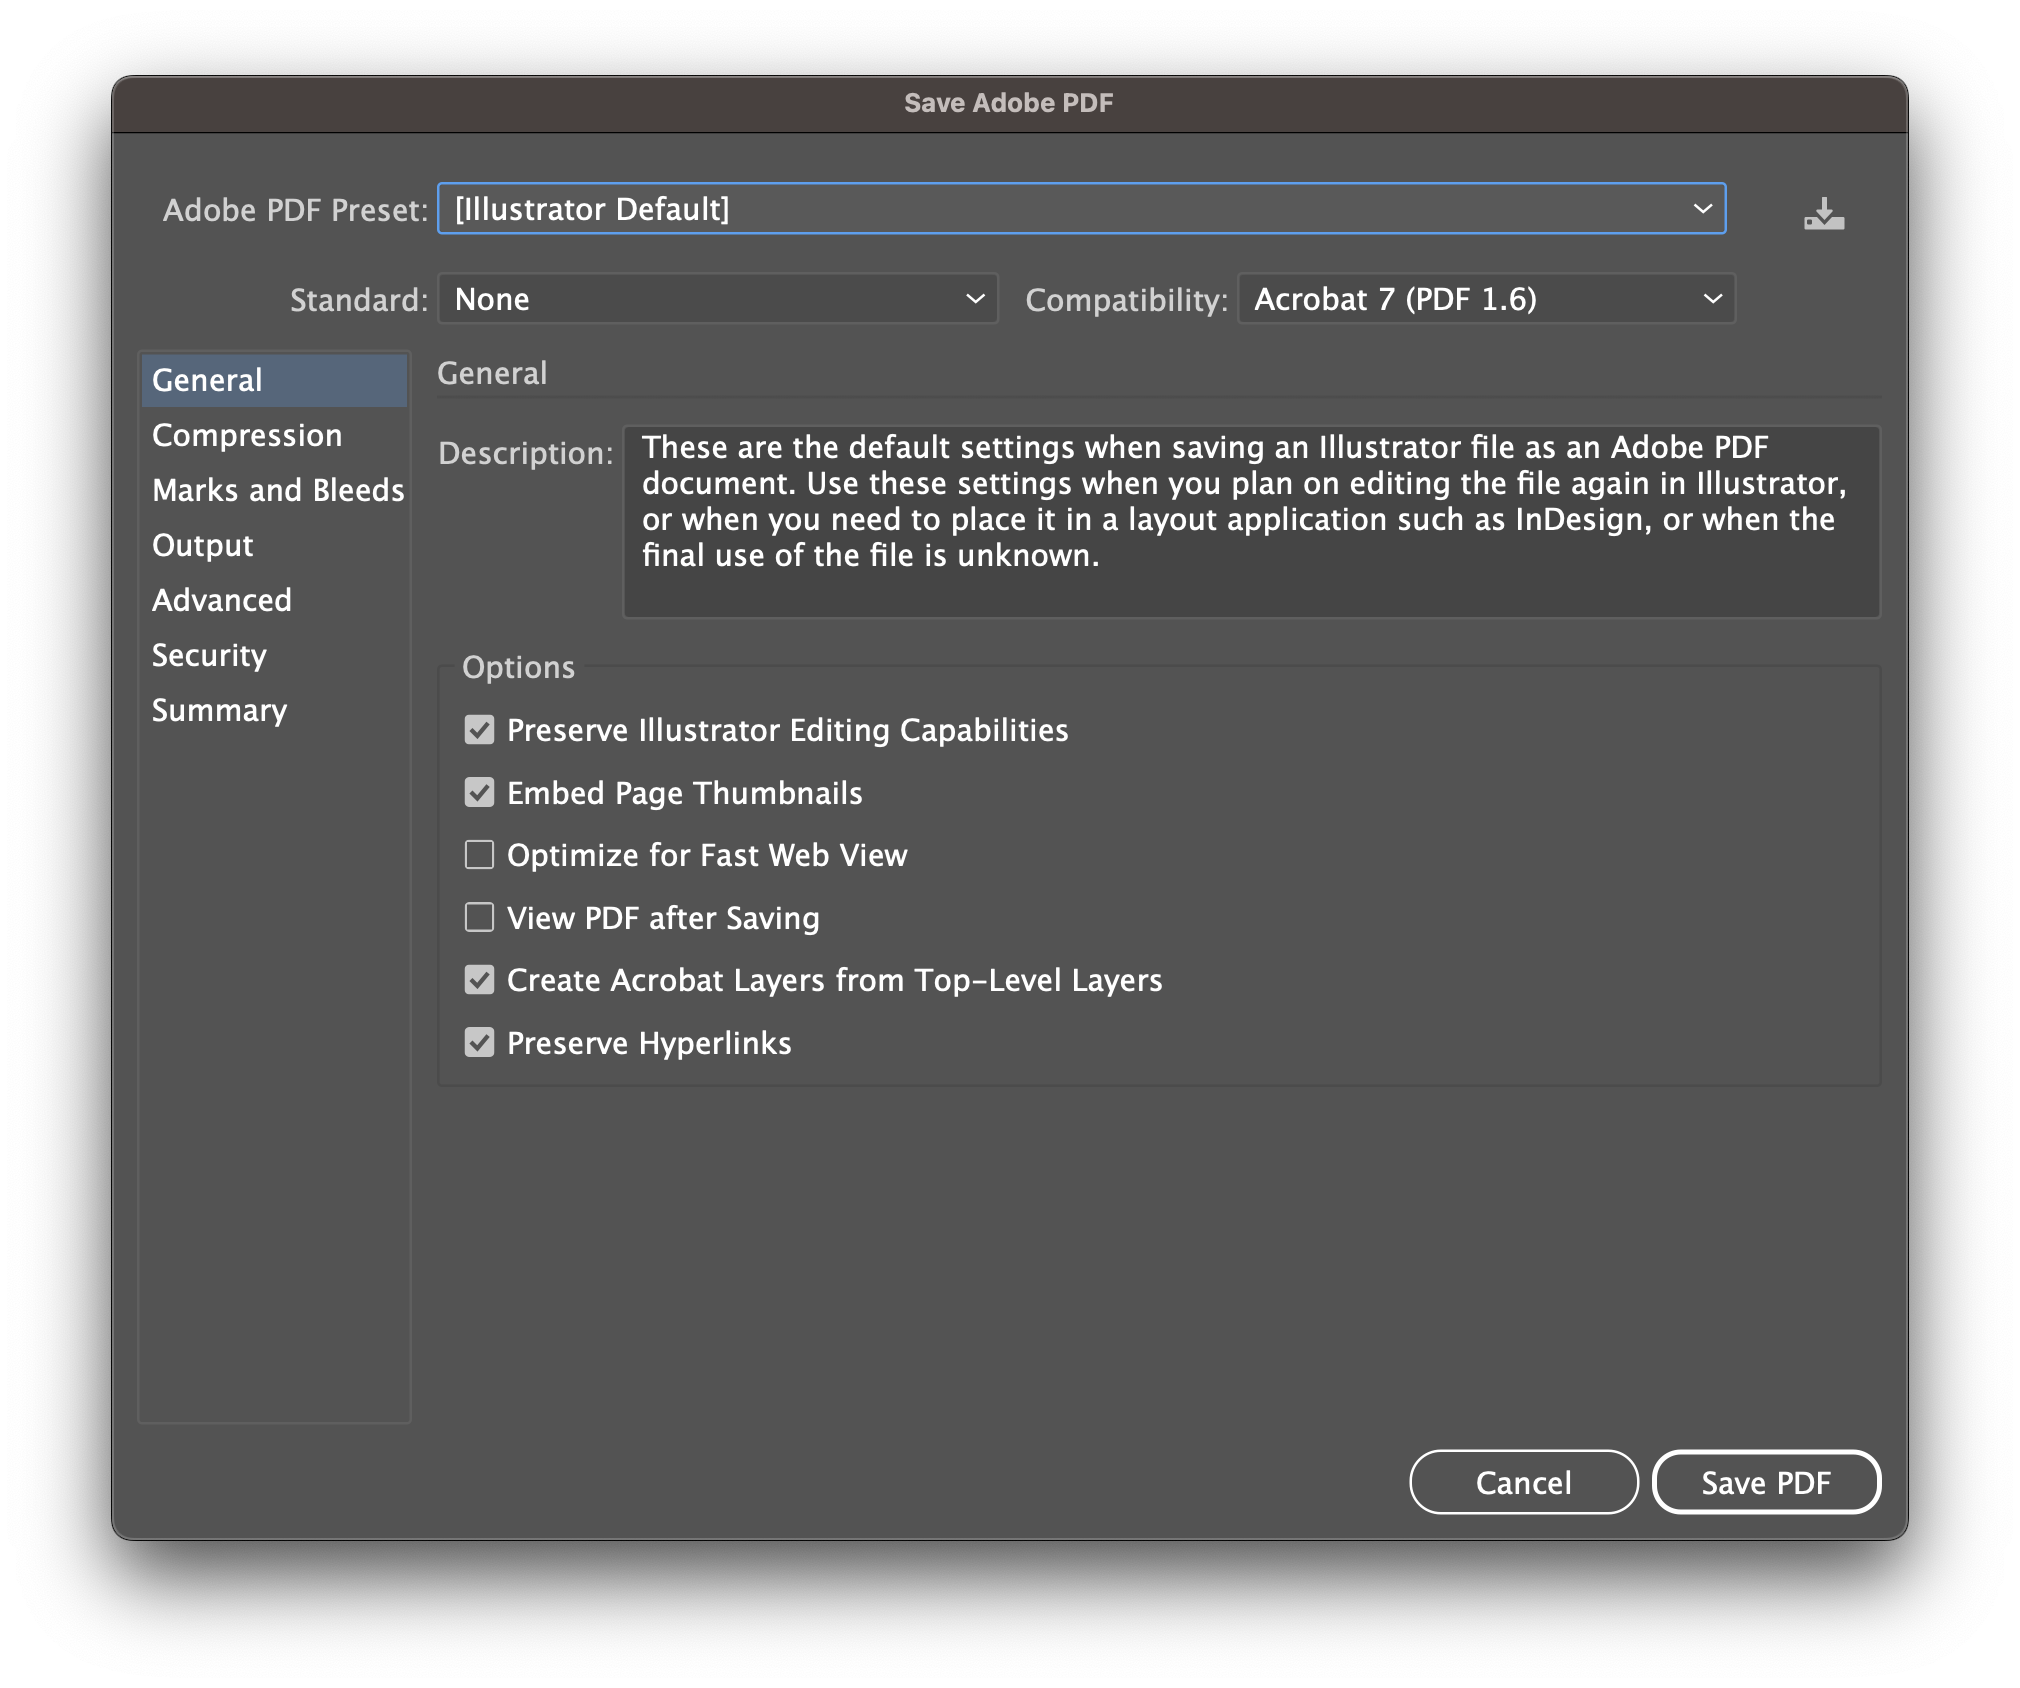Enable Optimize for Fast Web View
Image resolution: width=2020 pixels, height=1688 pixels.
(x=480, y=855)
